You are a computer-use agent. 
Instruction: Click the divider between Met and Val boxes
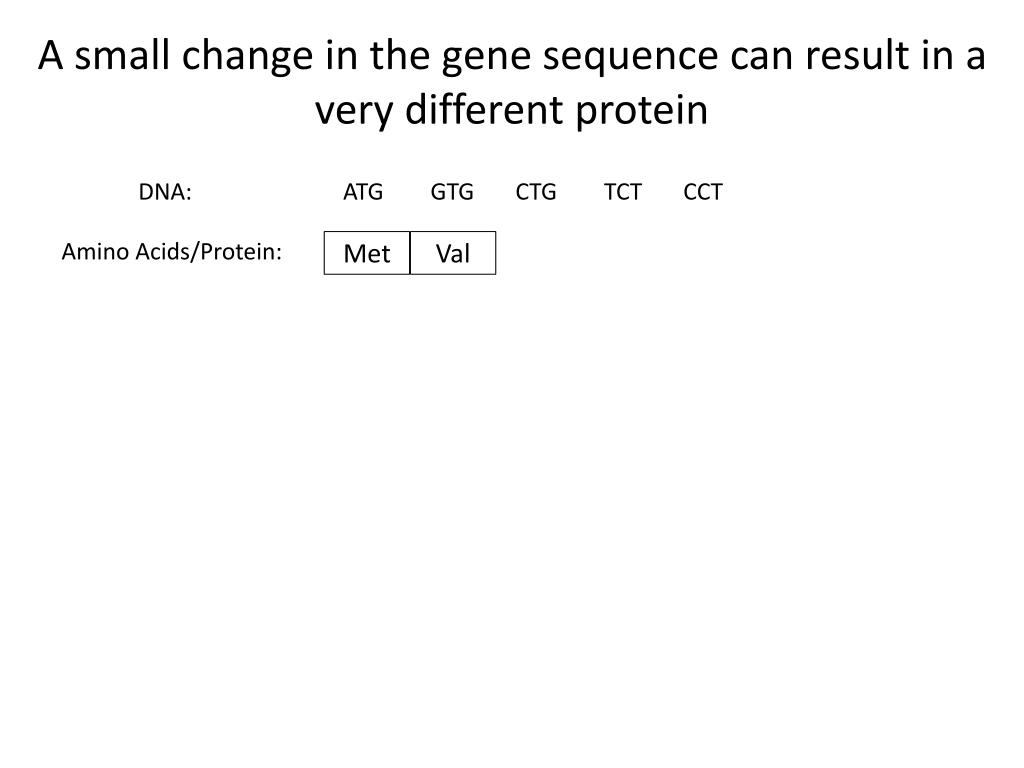pyautogui.click(x=410, y=253)
